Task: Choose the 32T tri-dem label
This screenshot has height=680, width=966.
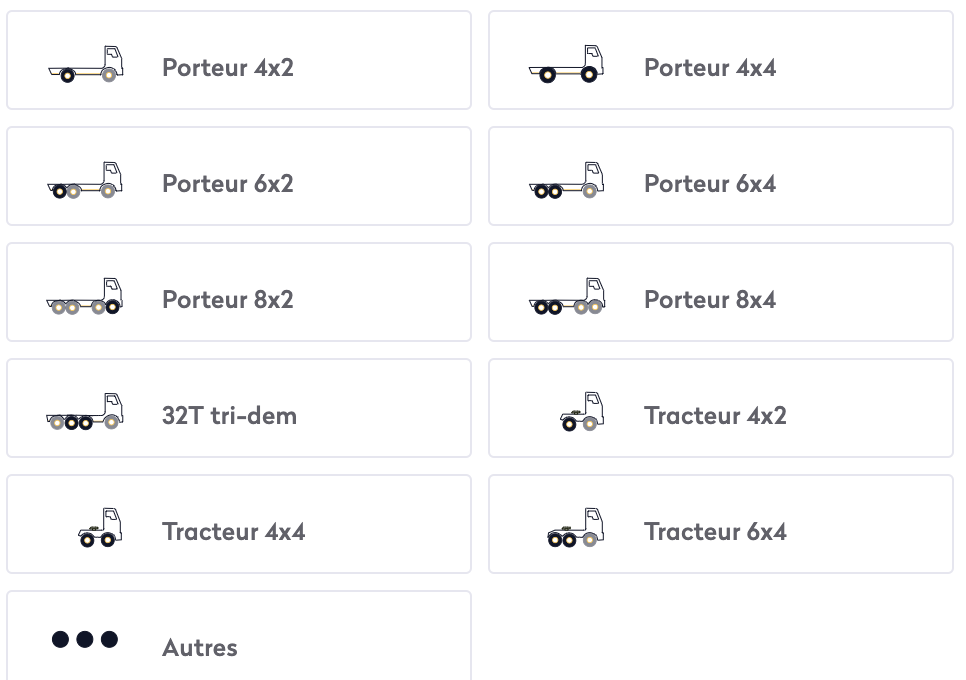Action: [x=229, y=416]
